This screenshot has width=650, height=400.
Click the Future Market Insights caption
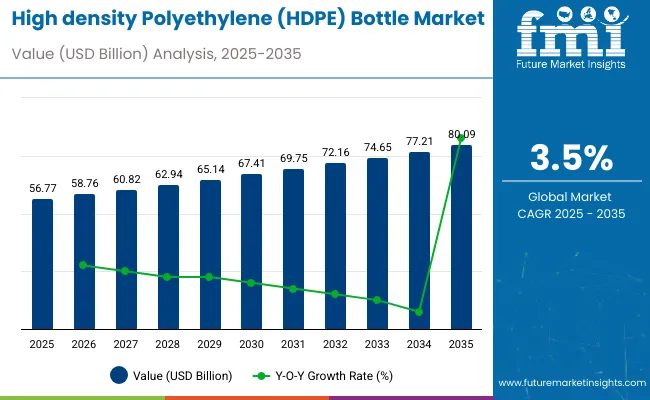[x=571, y=64]
